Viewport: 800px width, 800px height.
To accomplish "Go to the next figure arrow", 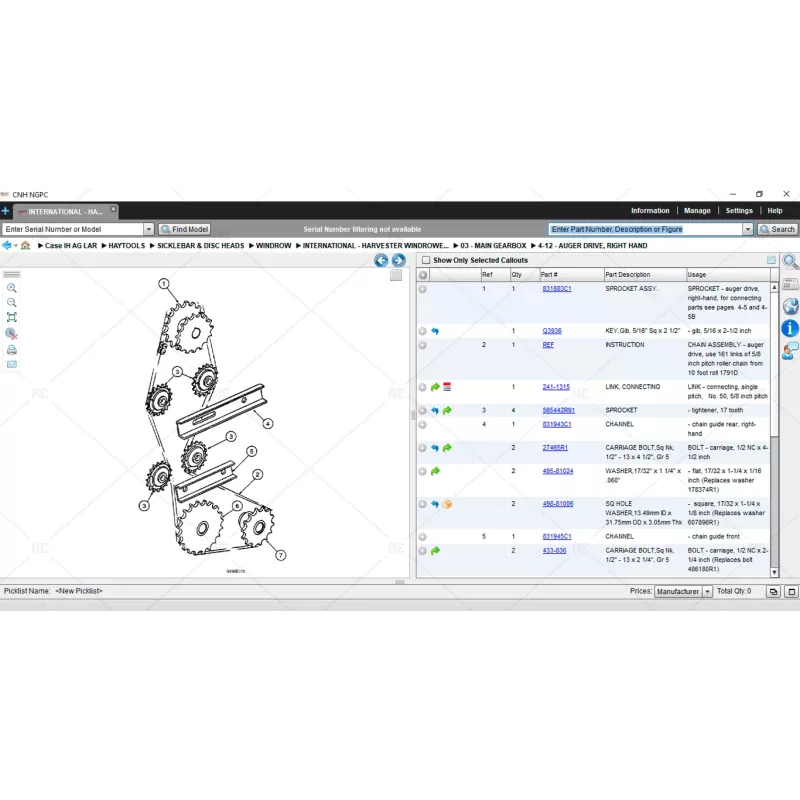I will pyautogui.click(x=398, y=260).
